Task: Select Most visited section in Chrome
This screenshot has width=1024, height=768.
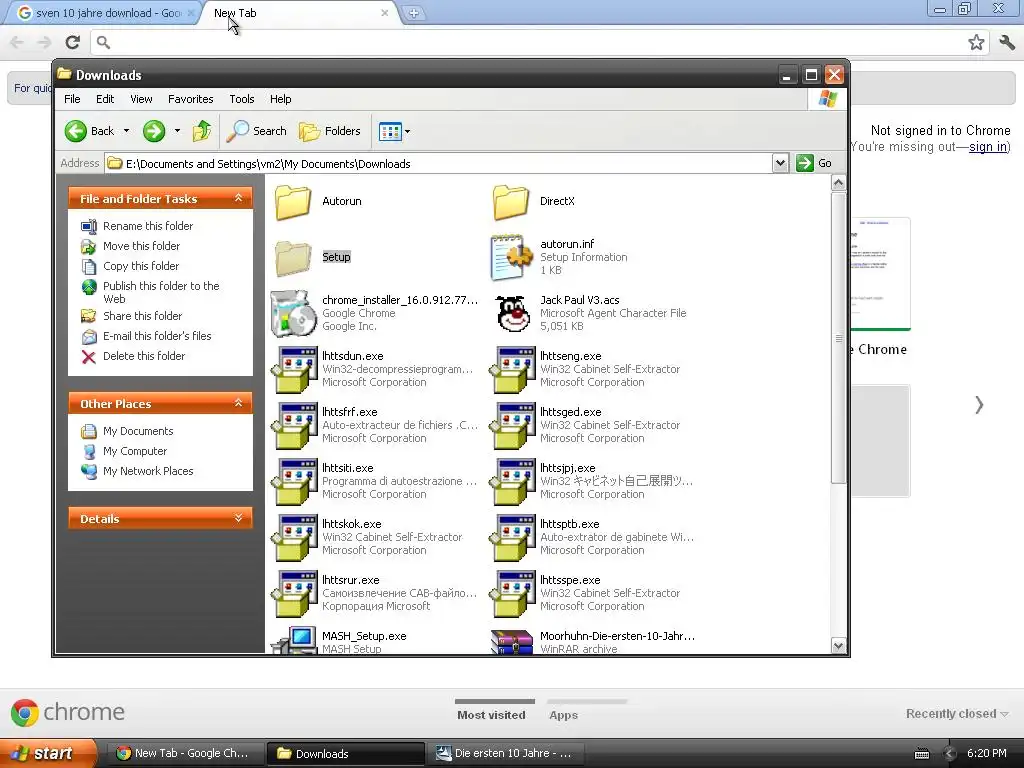Action: point(491,715)
